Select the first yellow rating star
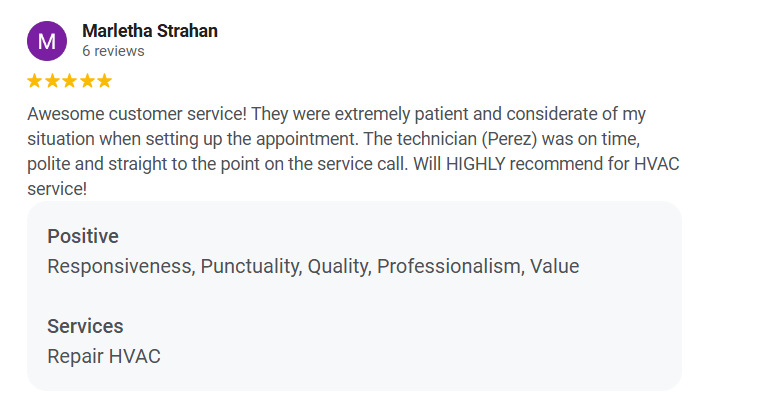The width and height of the screenshot is (770, 417). pyautogui.click(x=34, y=81)
